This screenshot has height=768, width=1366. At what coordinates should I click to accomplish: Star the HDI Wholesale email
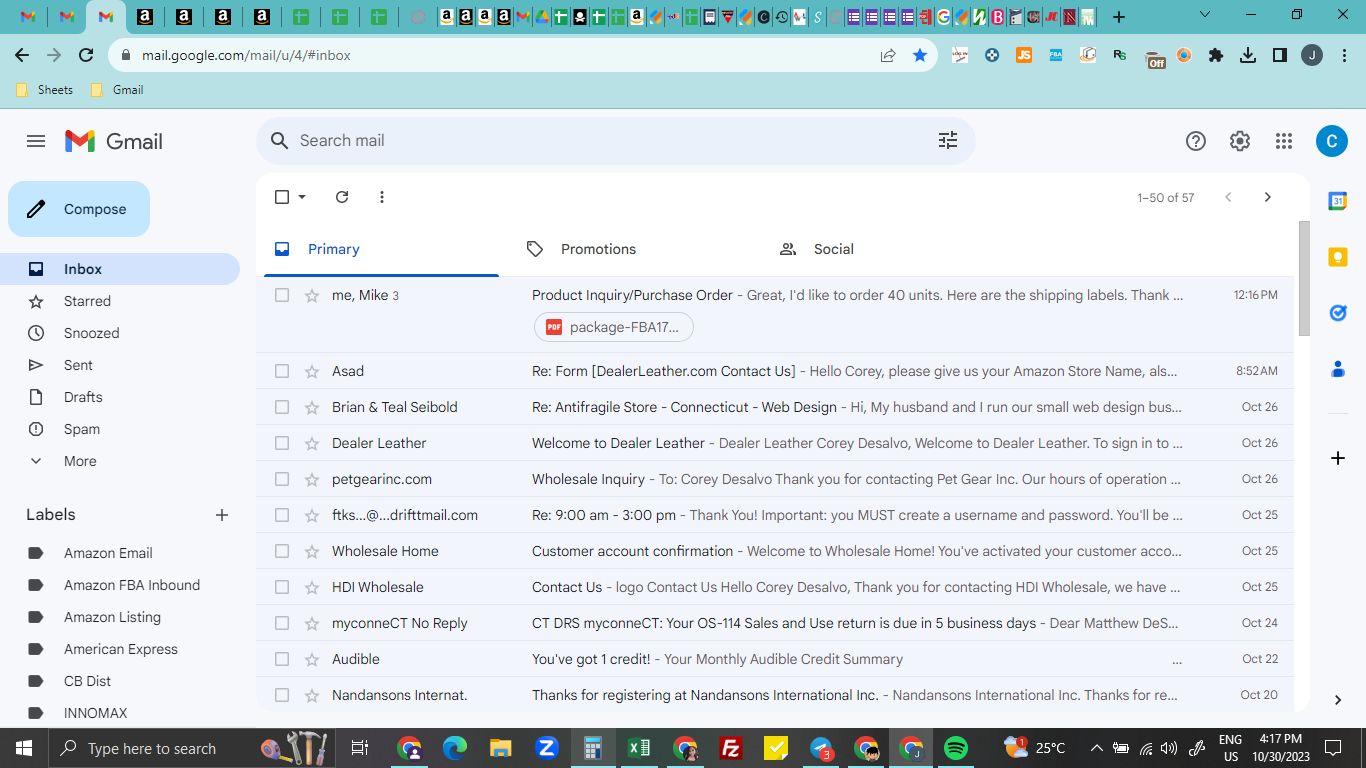coord(312,587)
